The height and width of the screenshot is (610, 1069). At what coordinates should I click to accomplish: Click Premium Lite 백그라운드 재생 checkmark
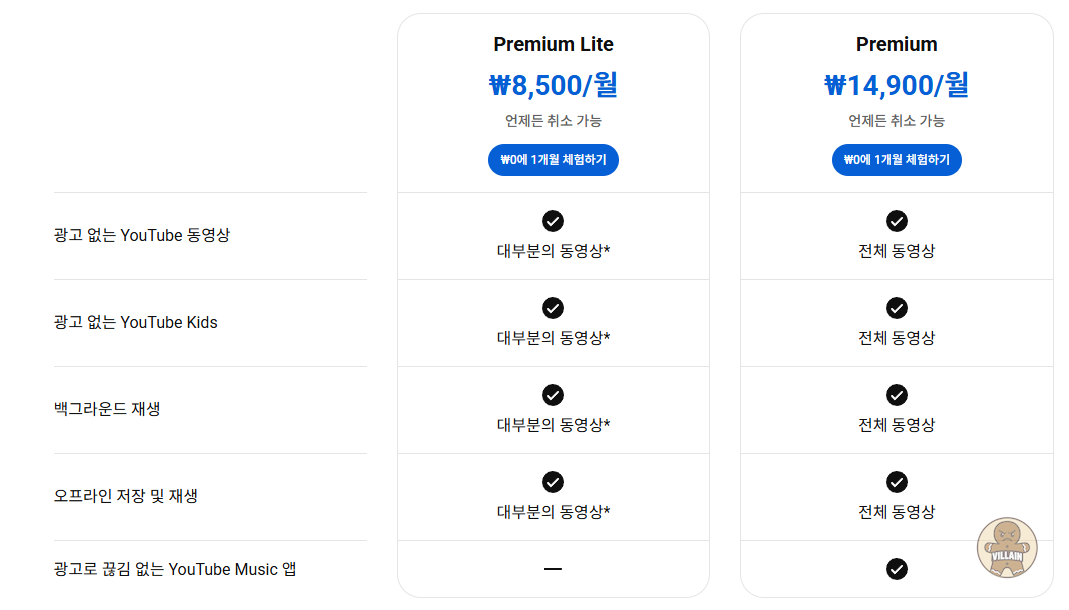point(553,395)
